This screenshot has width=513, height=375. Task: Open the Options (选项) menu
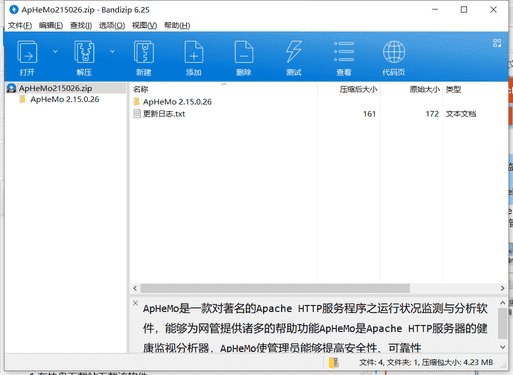coord(112,25)
